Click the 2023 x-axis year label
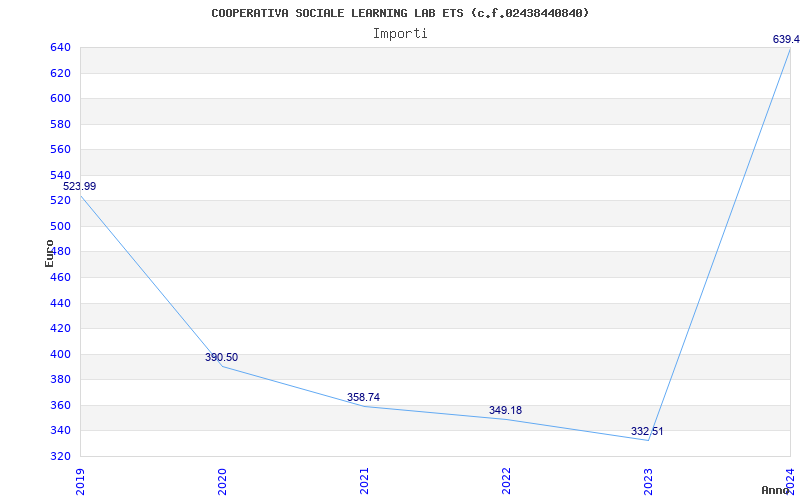The height and width of the screenshot is (500, 800). pyautogui.click(x=647, y=481)
